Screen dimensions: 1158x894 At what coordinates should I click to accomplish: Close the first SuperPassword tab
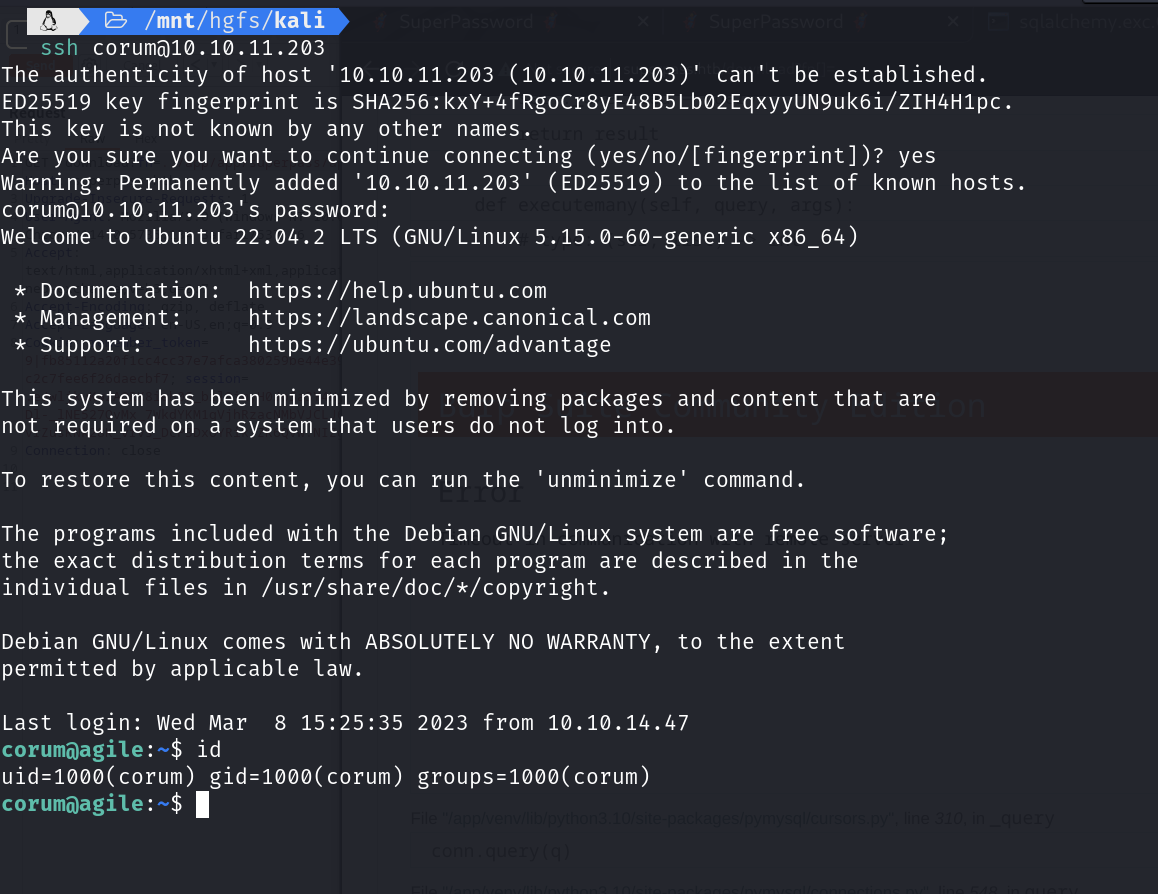click(x=642, y=21)
